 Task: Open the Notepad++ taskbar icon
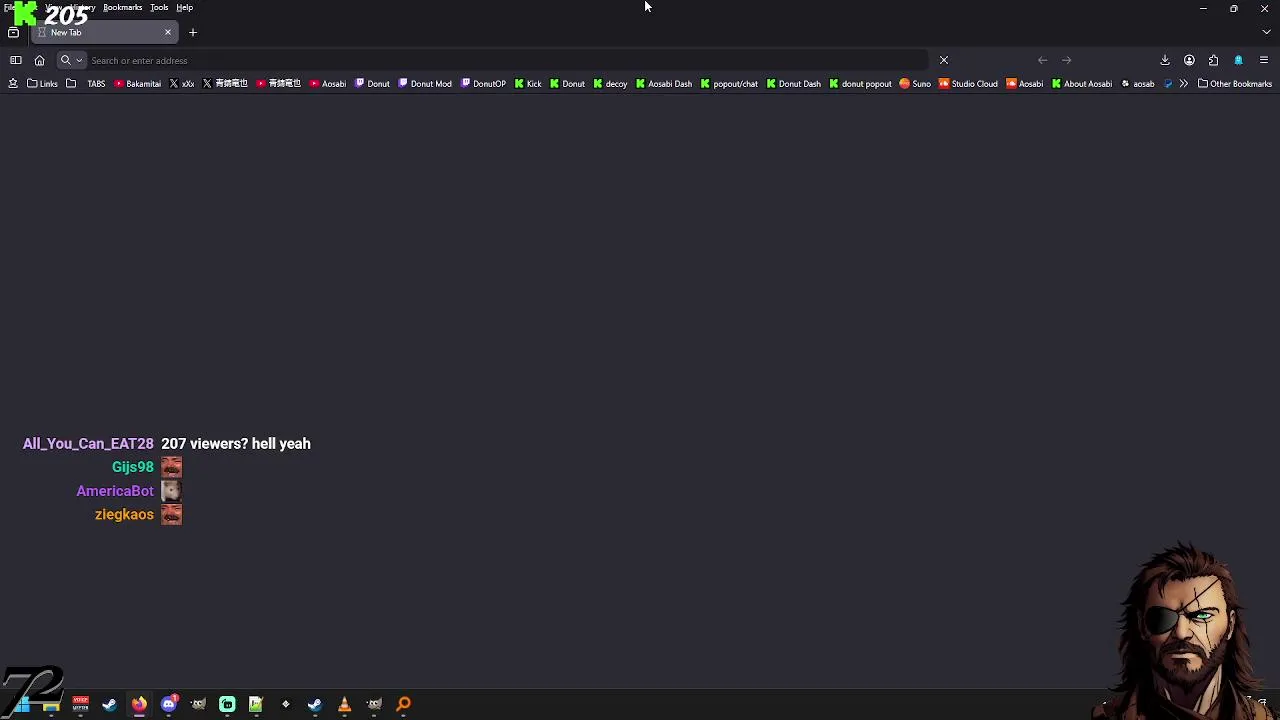pos(256,704)
